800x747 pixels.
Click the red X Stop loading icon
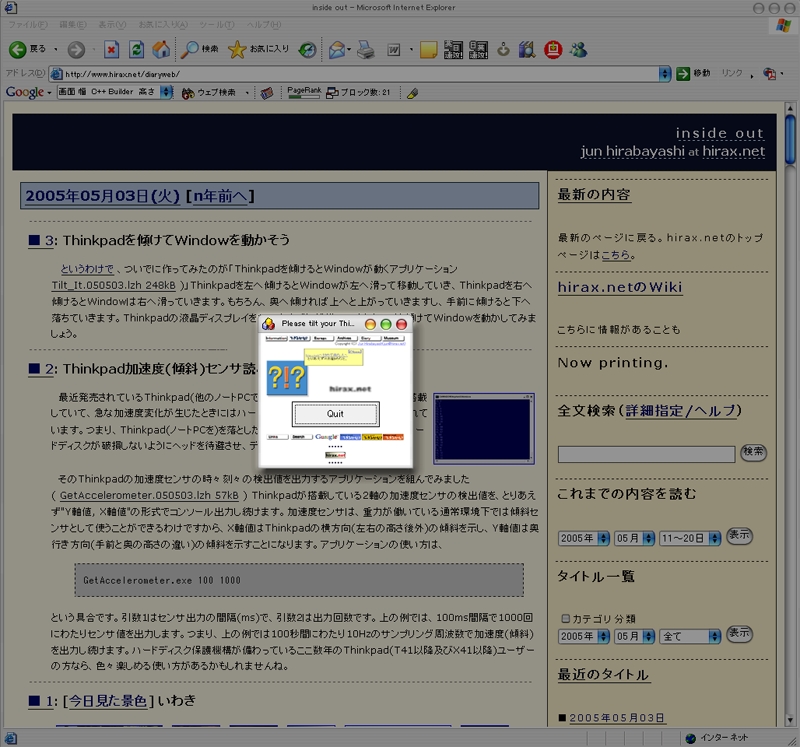111,49
